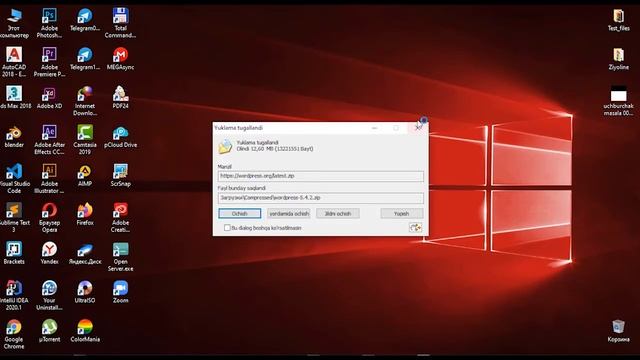The image size is (640, 360).
Task: Click the Your Uninstaller desktop icon
Action: 49,296
